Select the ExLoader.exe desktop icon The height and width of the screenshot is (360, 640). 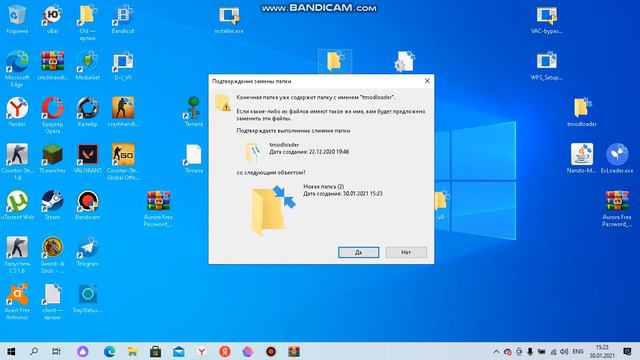click(x=617, y=158)
